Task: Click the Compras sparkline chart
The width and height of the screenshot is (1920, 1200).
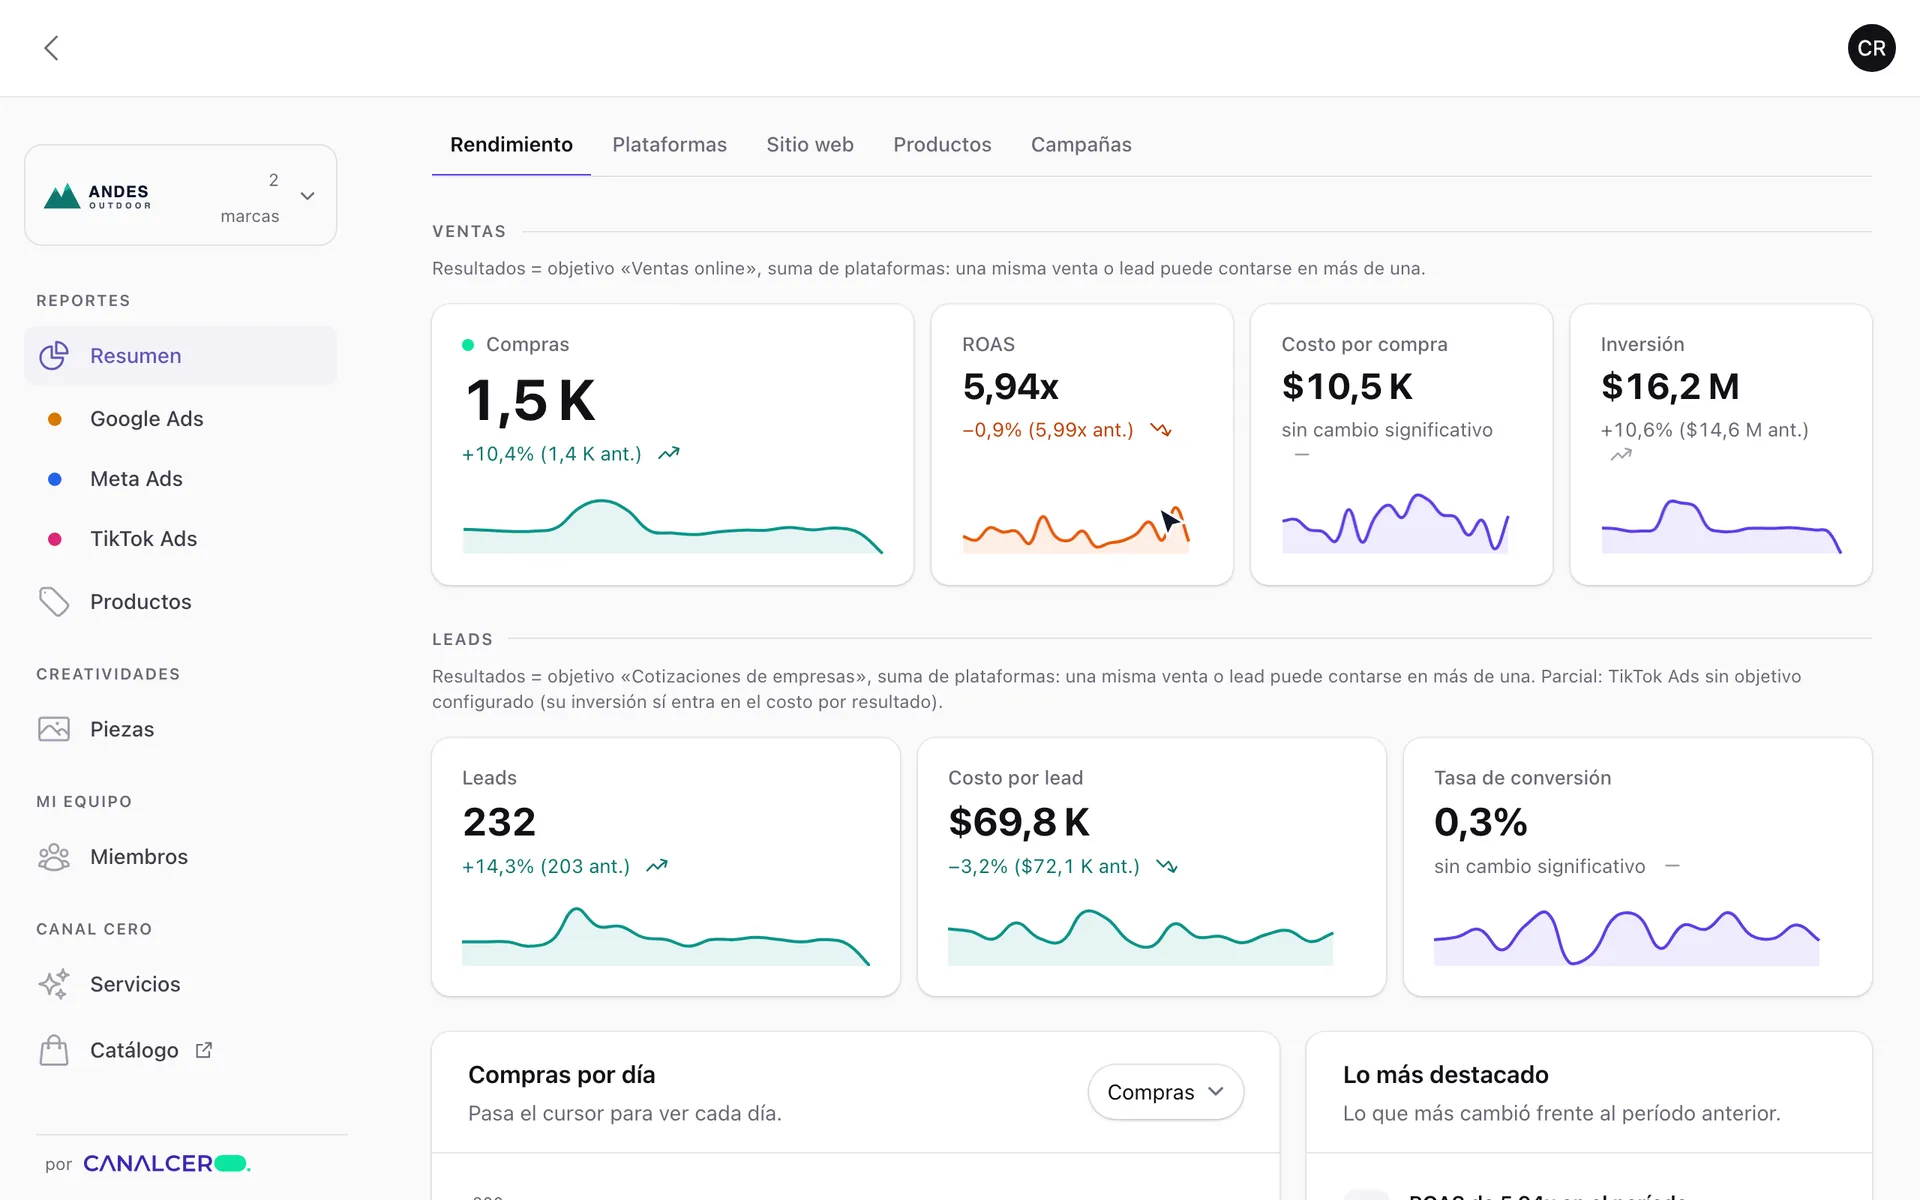Action: [672, 526]
